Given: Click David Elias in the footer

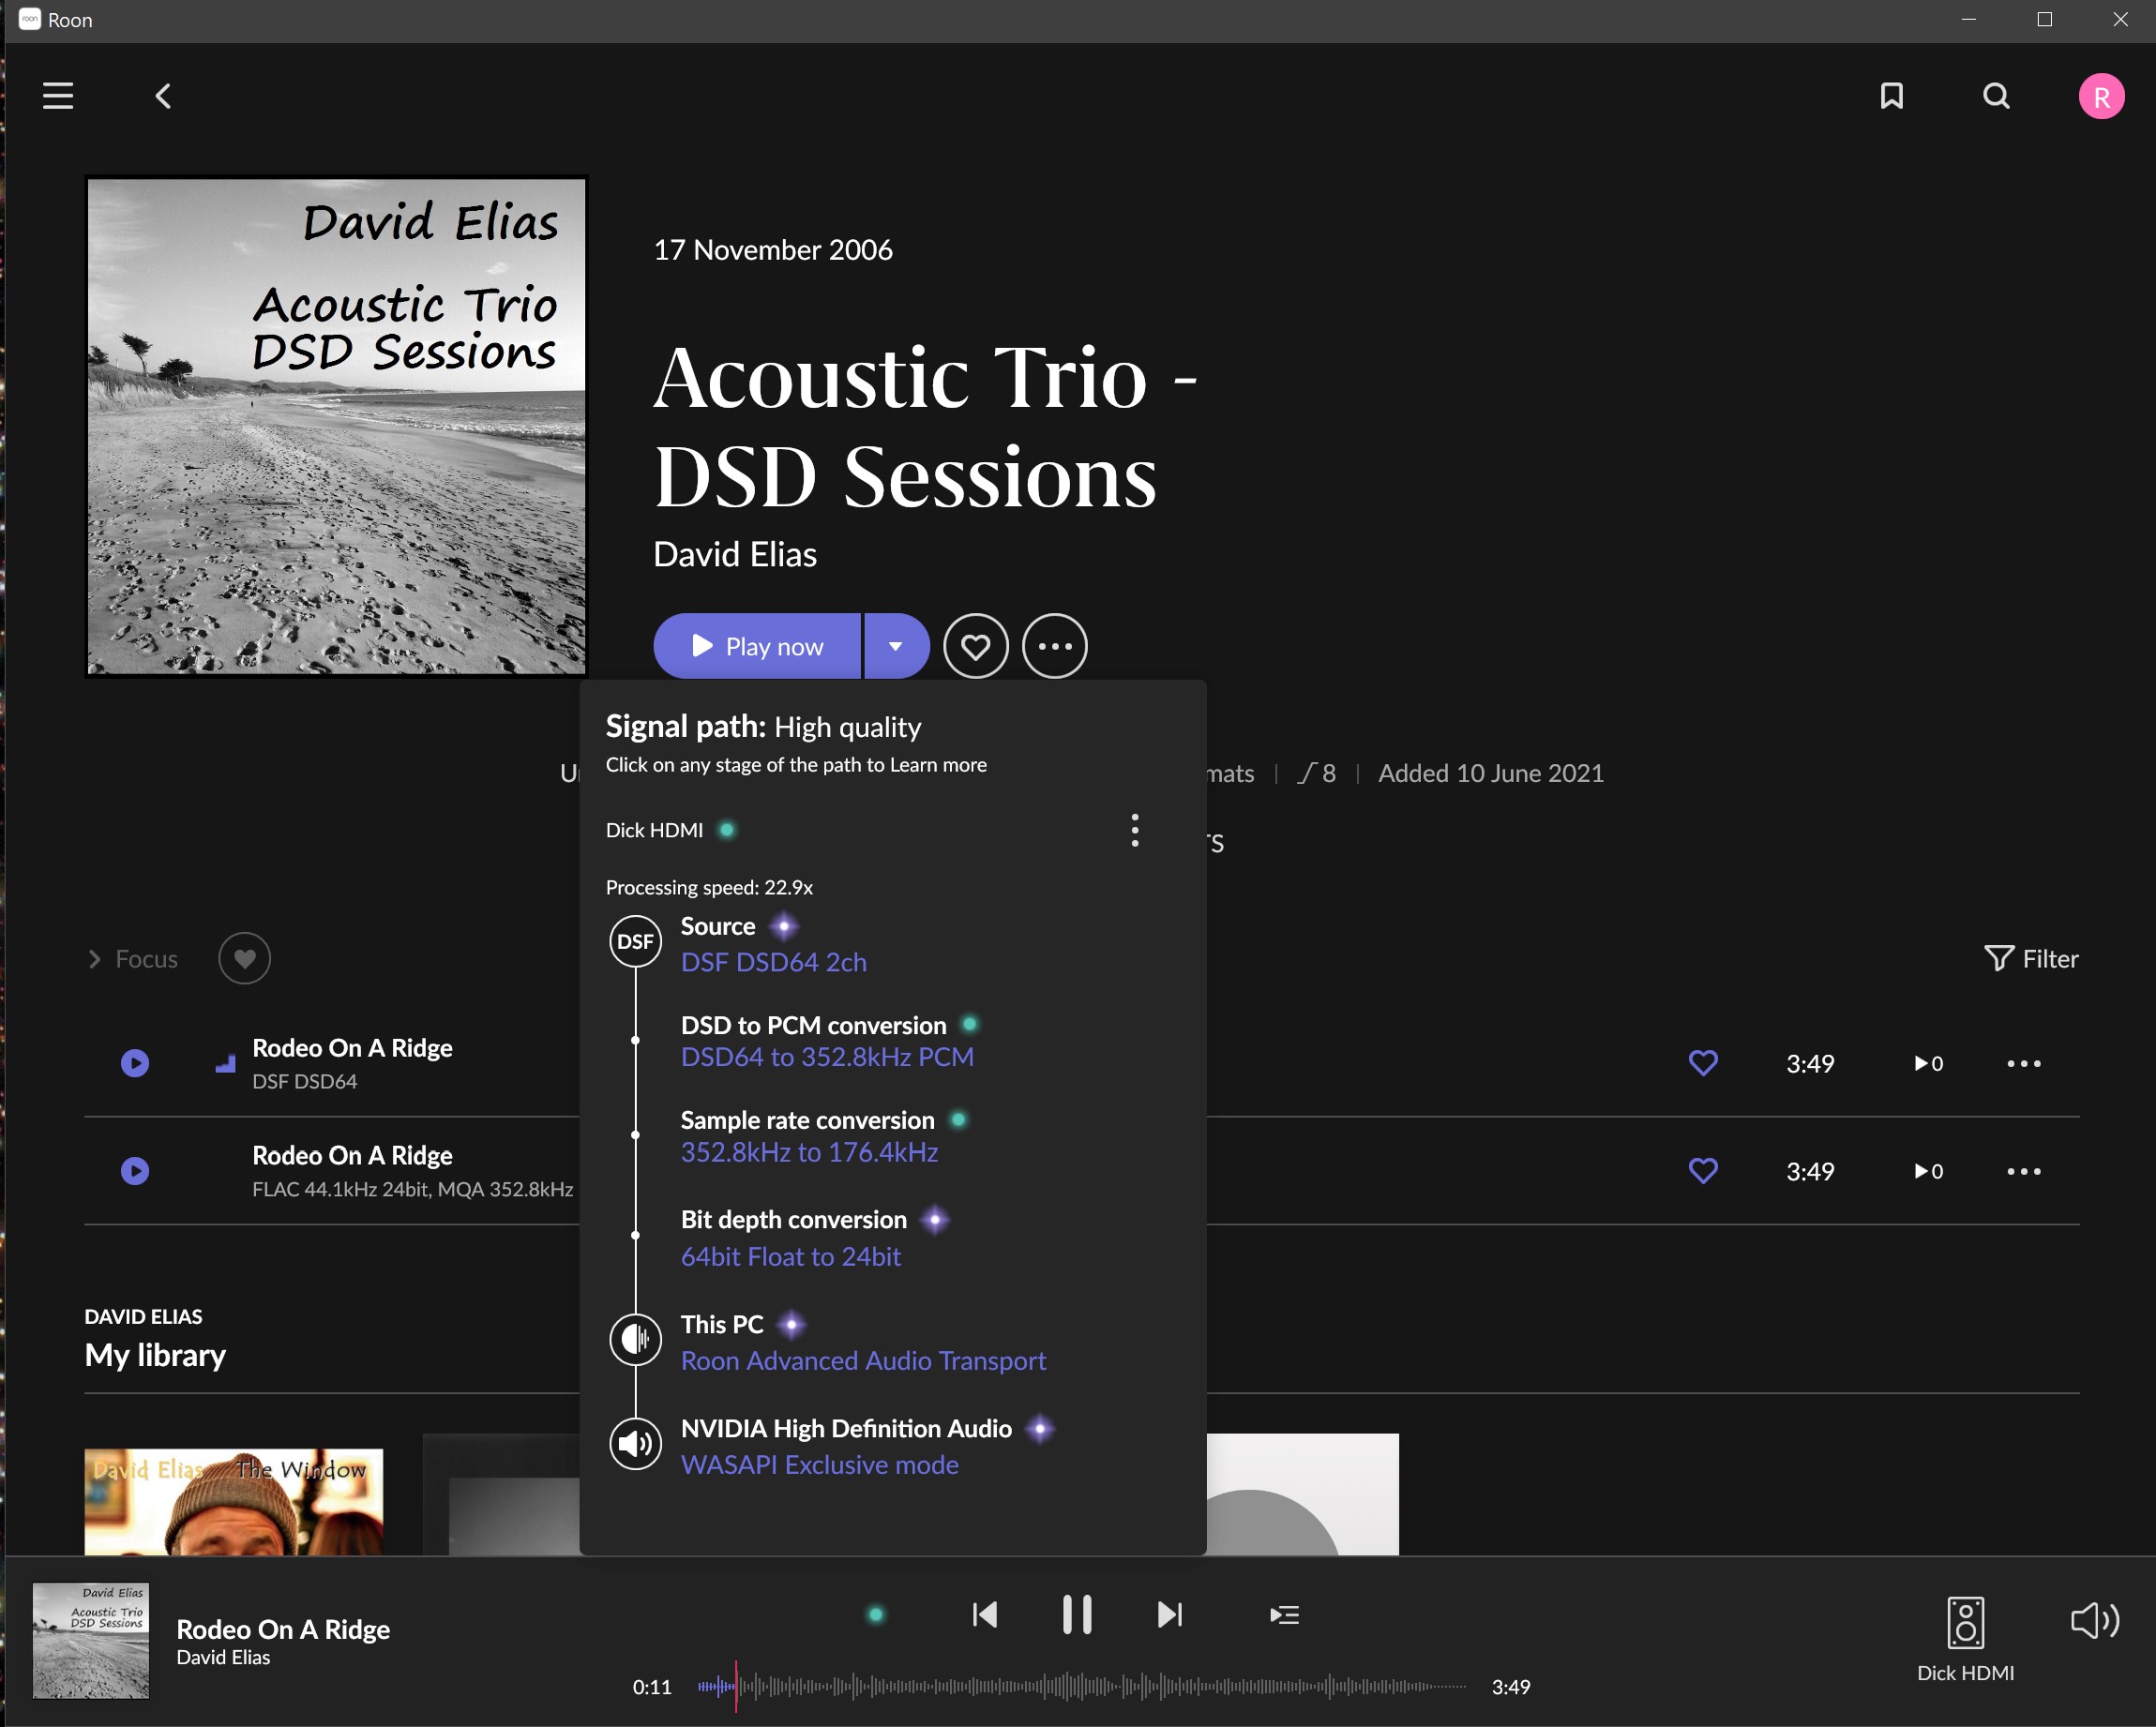Looking at the screenshot, I should point(223,1657).
